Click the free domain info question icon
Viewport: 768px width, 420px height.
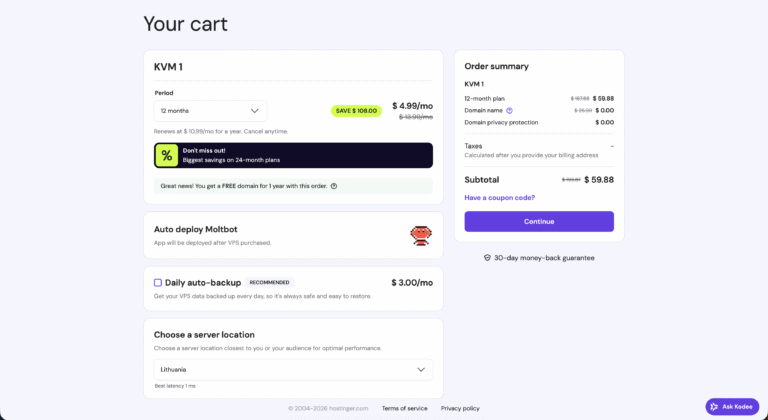tap(334, 186)
